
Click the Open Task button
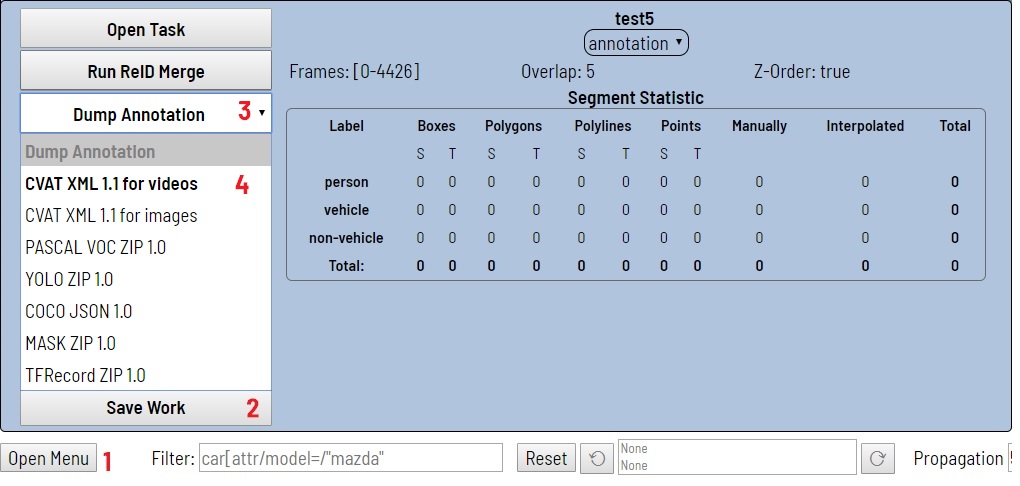(x=146, y=30)
